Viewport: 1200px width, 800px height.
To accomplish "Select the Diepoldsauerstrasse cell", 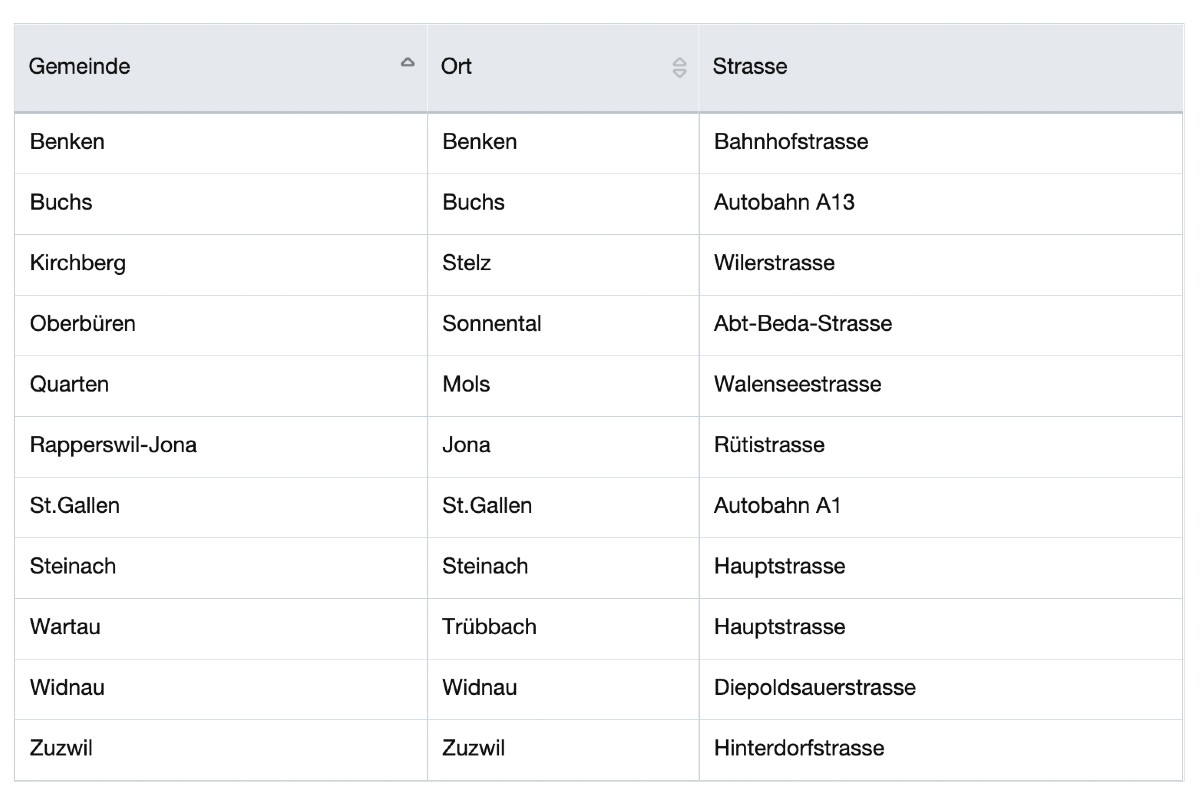I will point(814,688).
